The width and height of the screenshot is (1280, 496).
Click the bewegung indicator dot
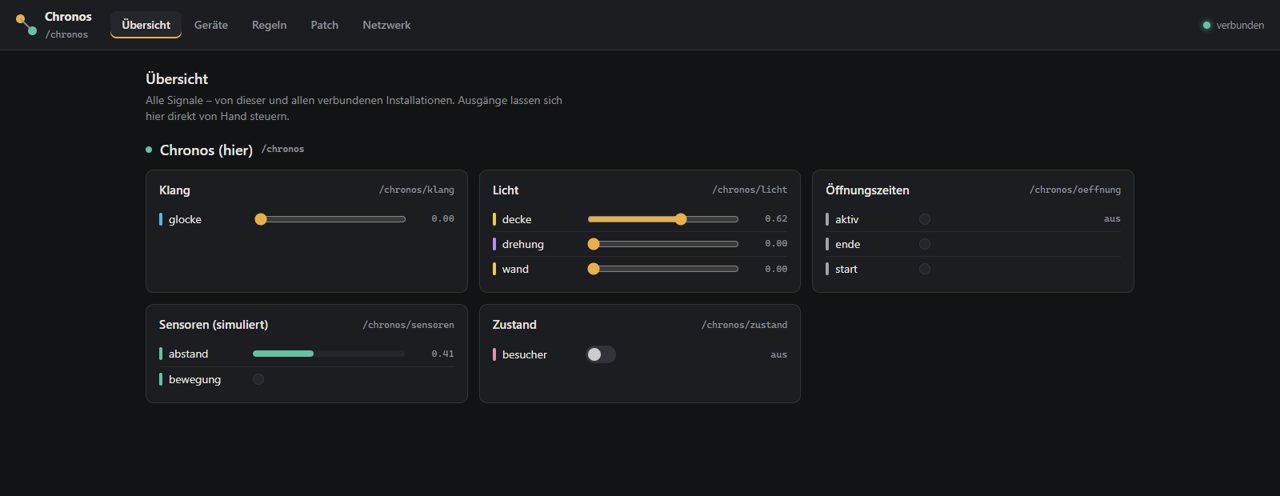(259, 379)
